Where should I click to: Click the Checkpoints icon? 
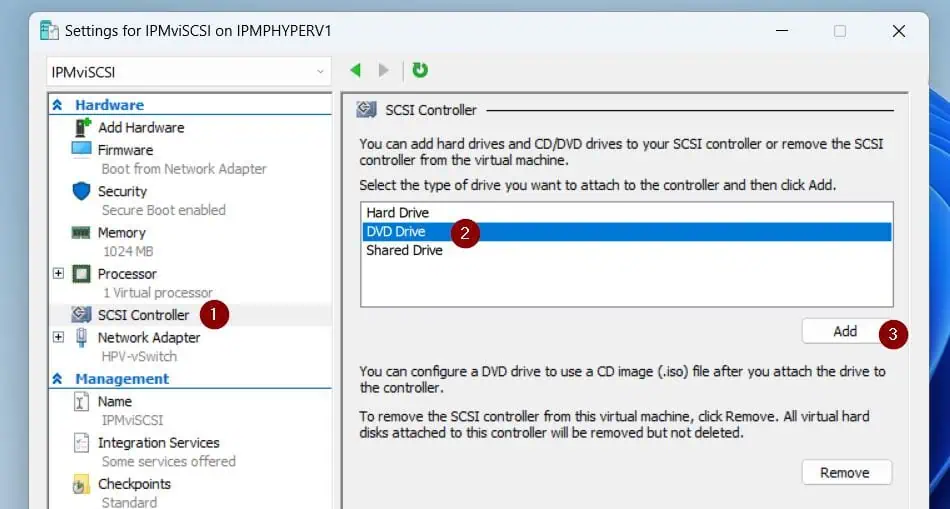81,484
